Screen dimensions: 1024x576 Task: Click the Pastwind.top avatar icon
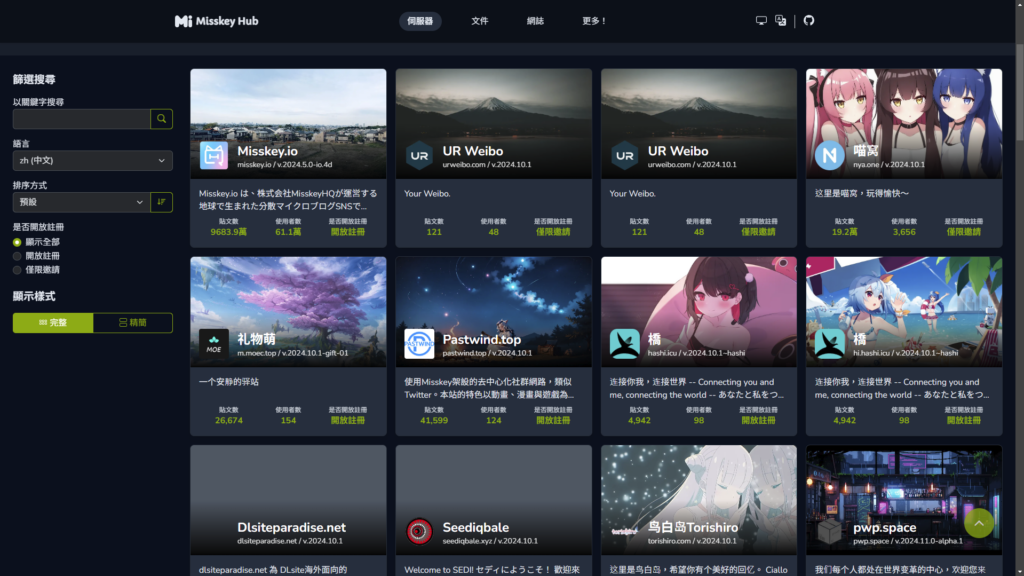[419, 344]
